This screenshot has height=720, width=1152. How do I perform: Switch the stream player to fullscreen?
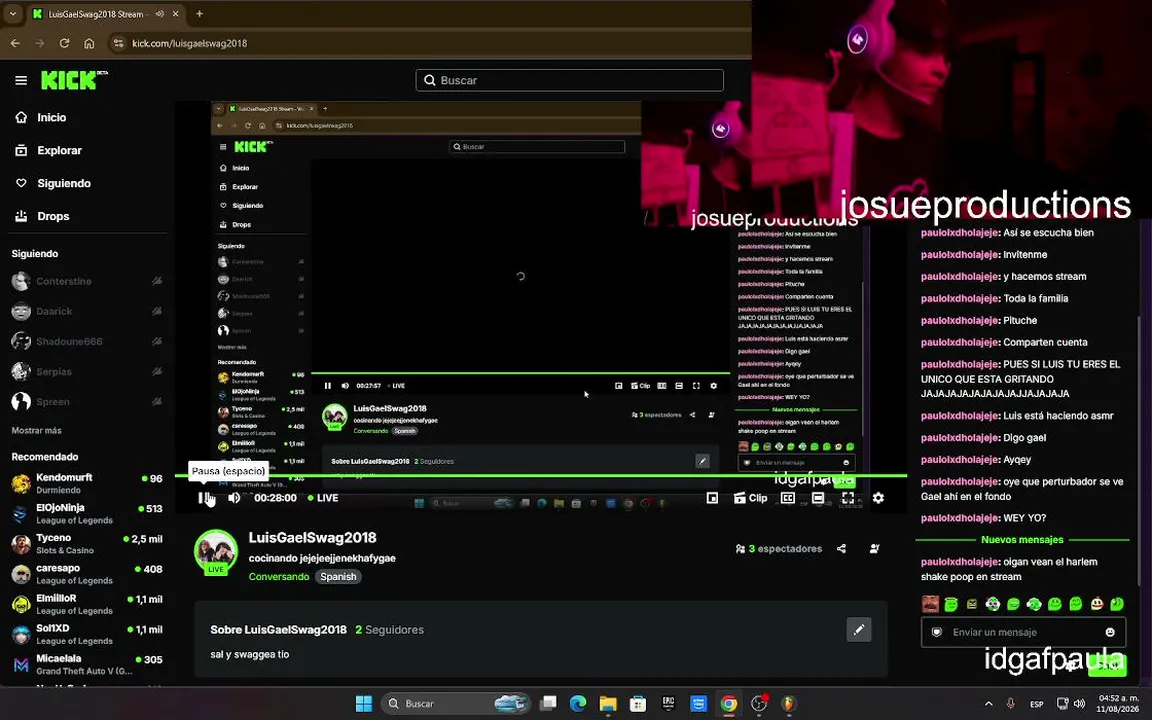point(848,498)
